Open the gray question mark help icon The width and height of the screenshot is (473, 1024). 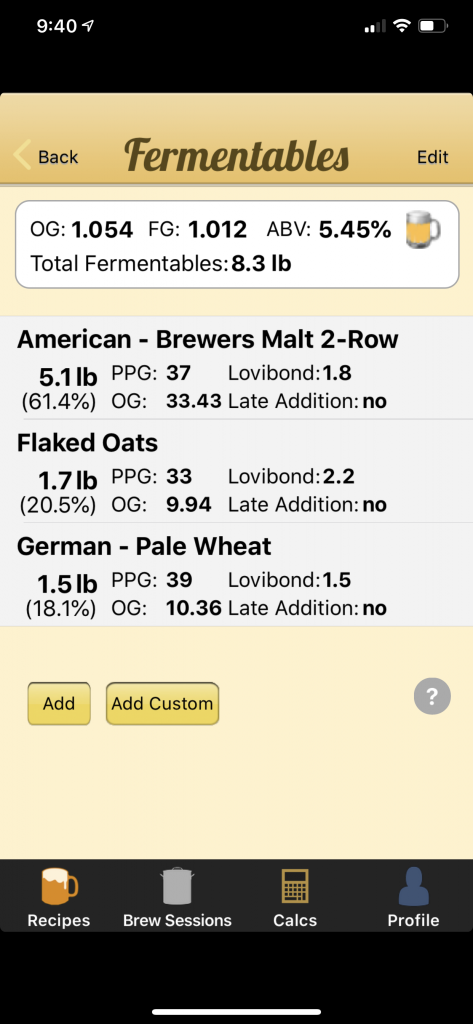pos(432,696)
